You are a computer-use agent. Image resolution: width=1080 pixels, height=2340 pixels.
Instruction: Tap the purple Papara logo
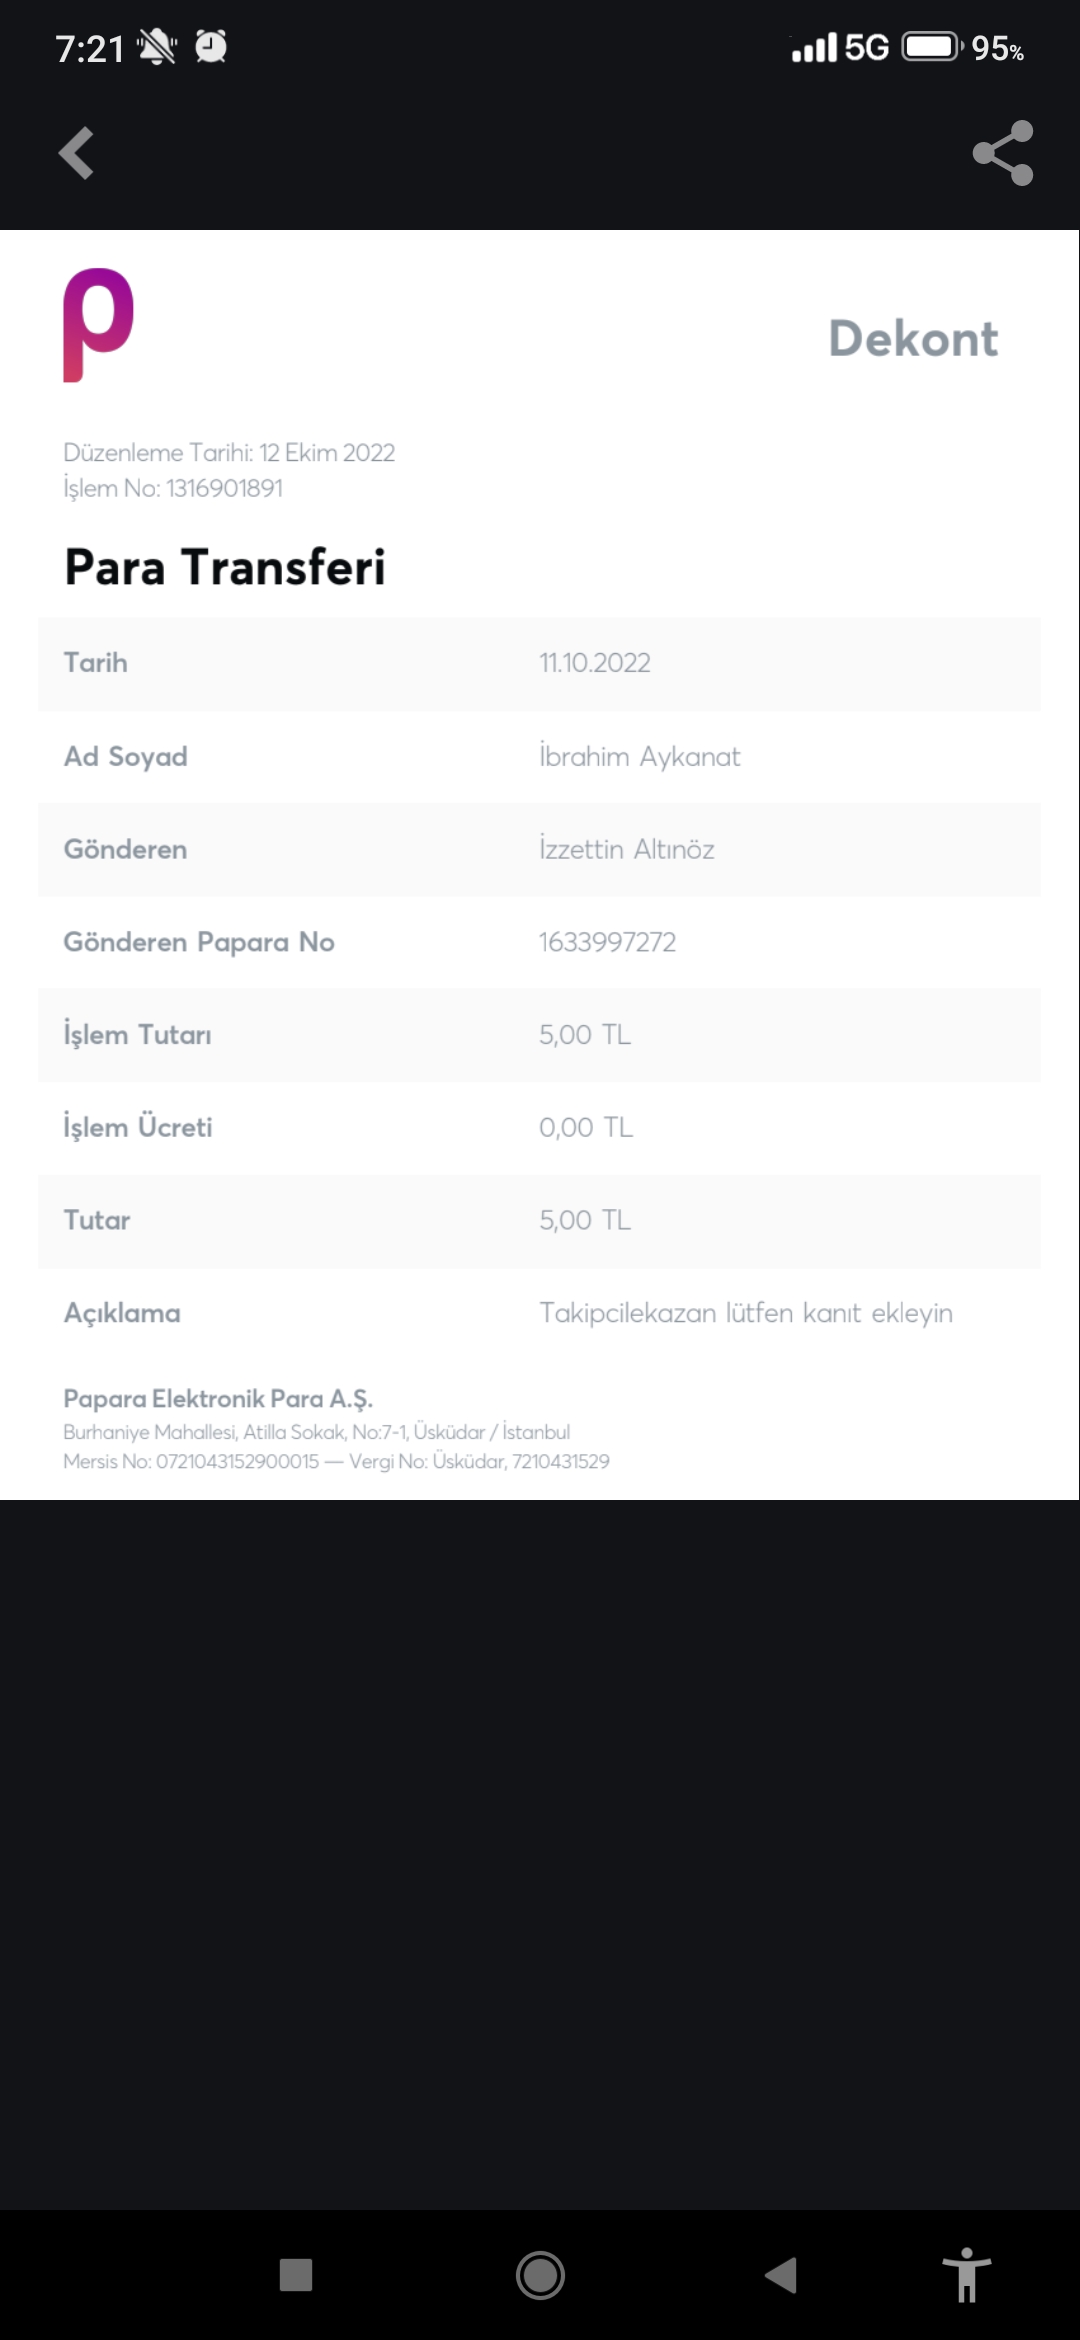pyautogui.click(x=98, y=324)
